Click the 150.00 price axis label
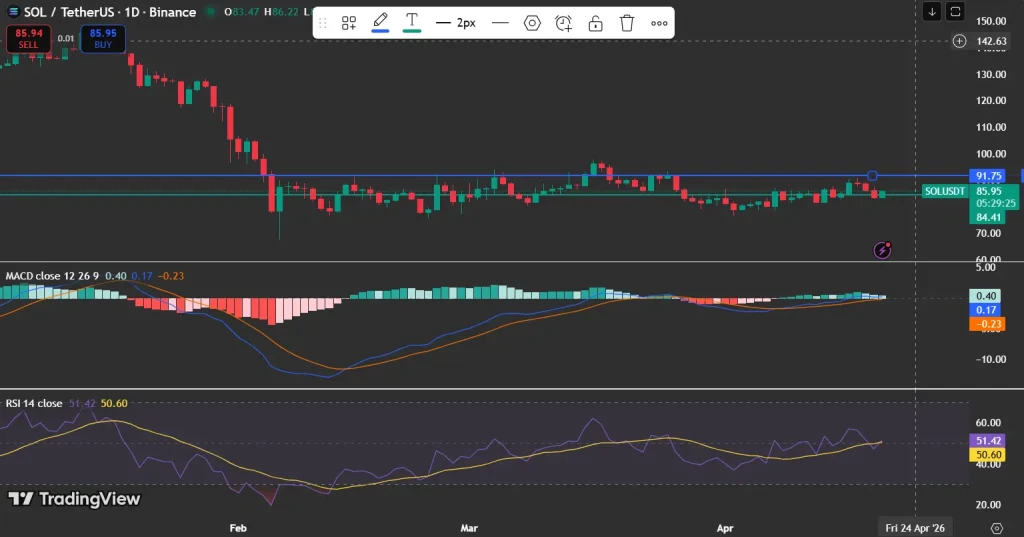 [991, 21]
